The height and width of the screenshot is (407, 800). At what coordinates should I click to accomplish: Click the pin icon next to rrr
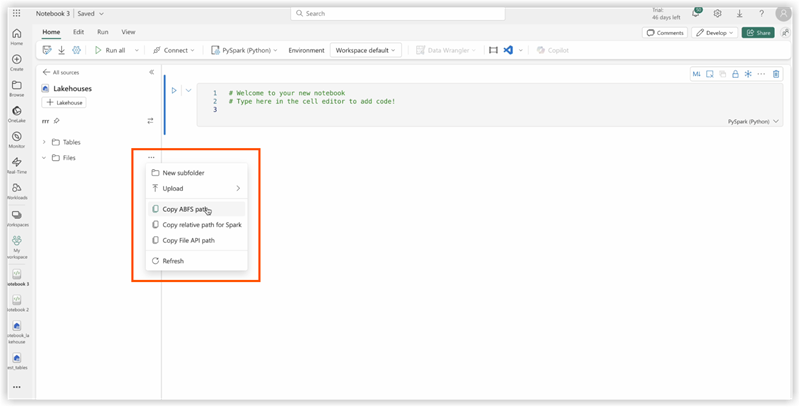[57, 120]
